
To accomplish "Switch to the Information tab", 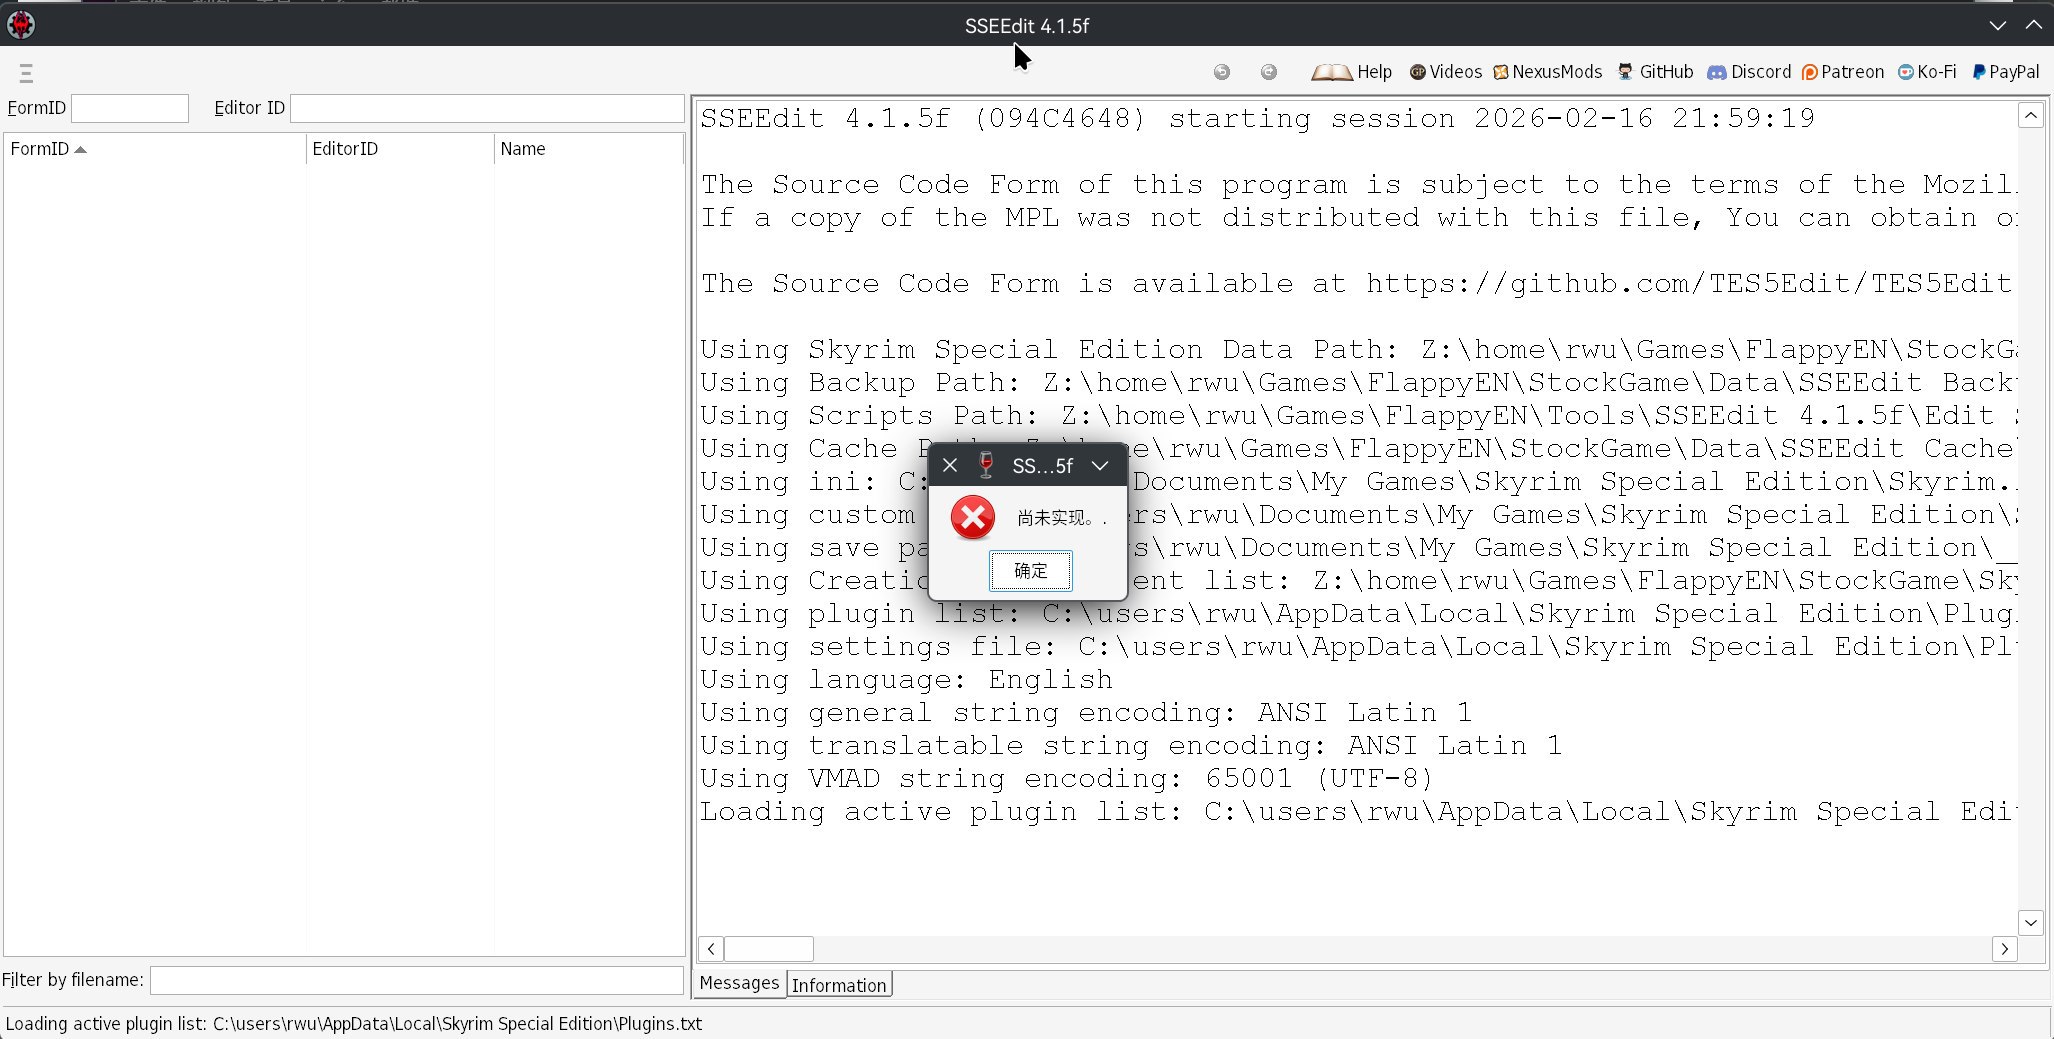I will [x=838, y=985].
